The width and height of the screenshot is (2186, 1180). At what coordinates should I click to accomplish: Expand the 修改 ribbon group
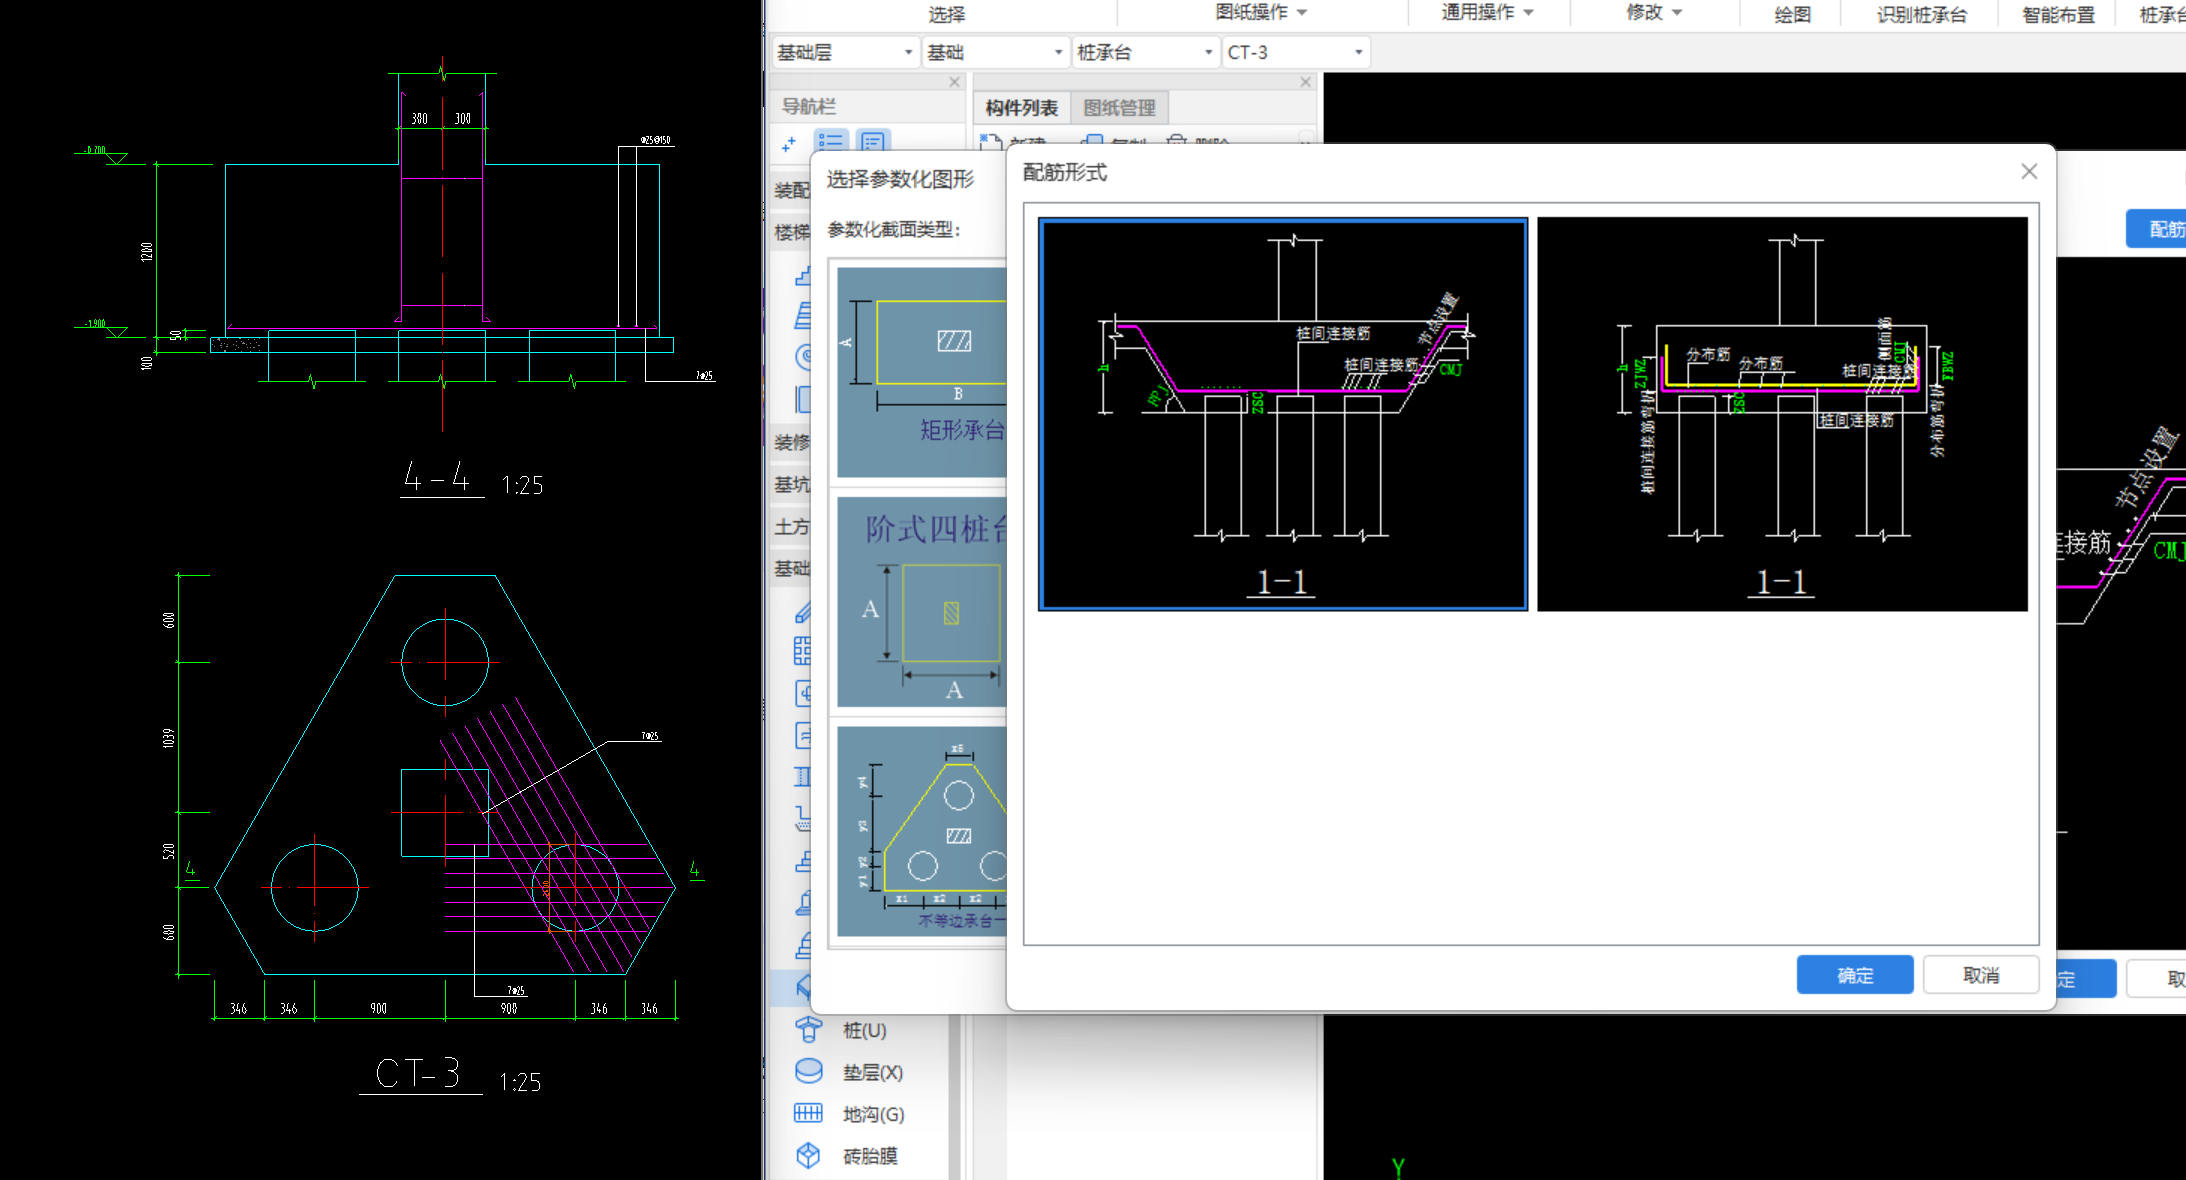(1654, 12)
